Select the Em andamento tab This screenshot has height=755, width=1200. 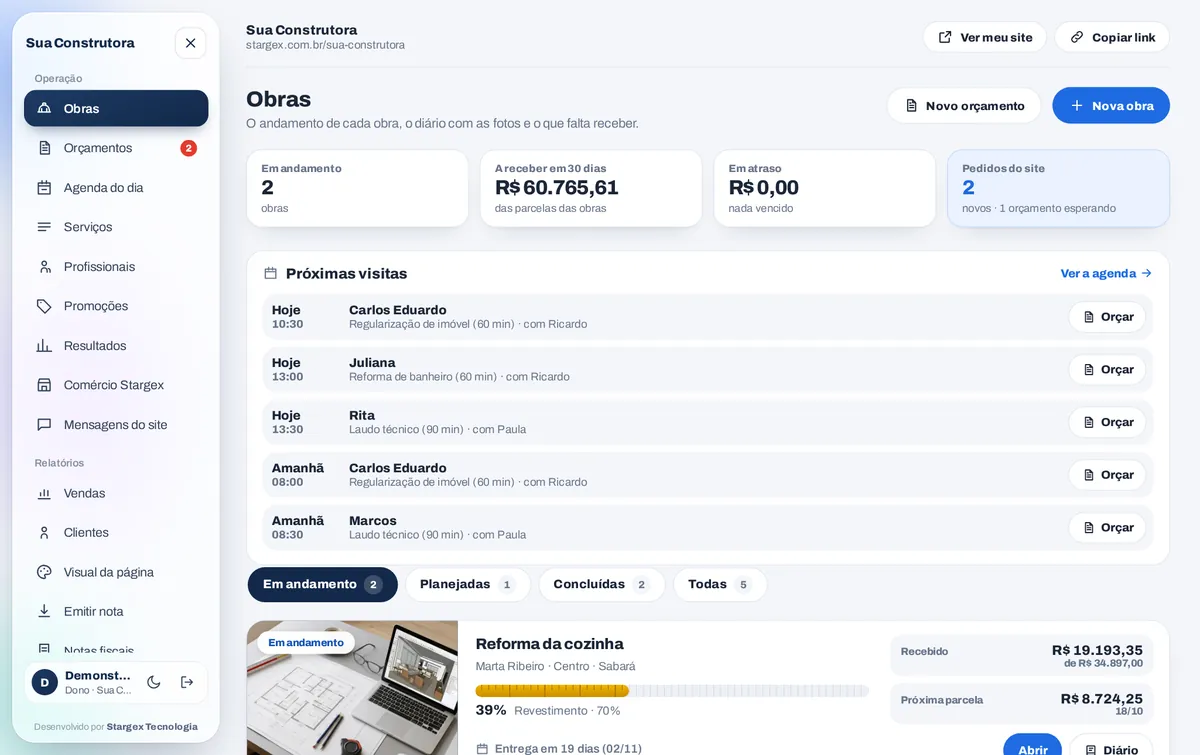pos(322,585)
